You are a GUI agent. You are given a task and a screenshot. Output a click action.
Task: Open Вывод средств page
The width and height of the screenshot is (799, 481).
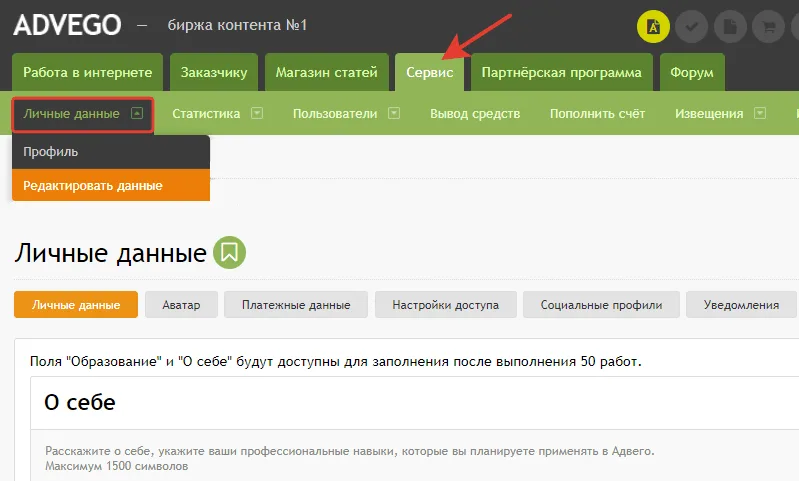475,114
